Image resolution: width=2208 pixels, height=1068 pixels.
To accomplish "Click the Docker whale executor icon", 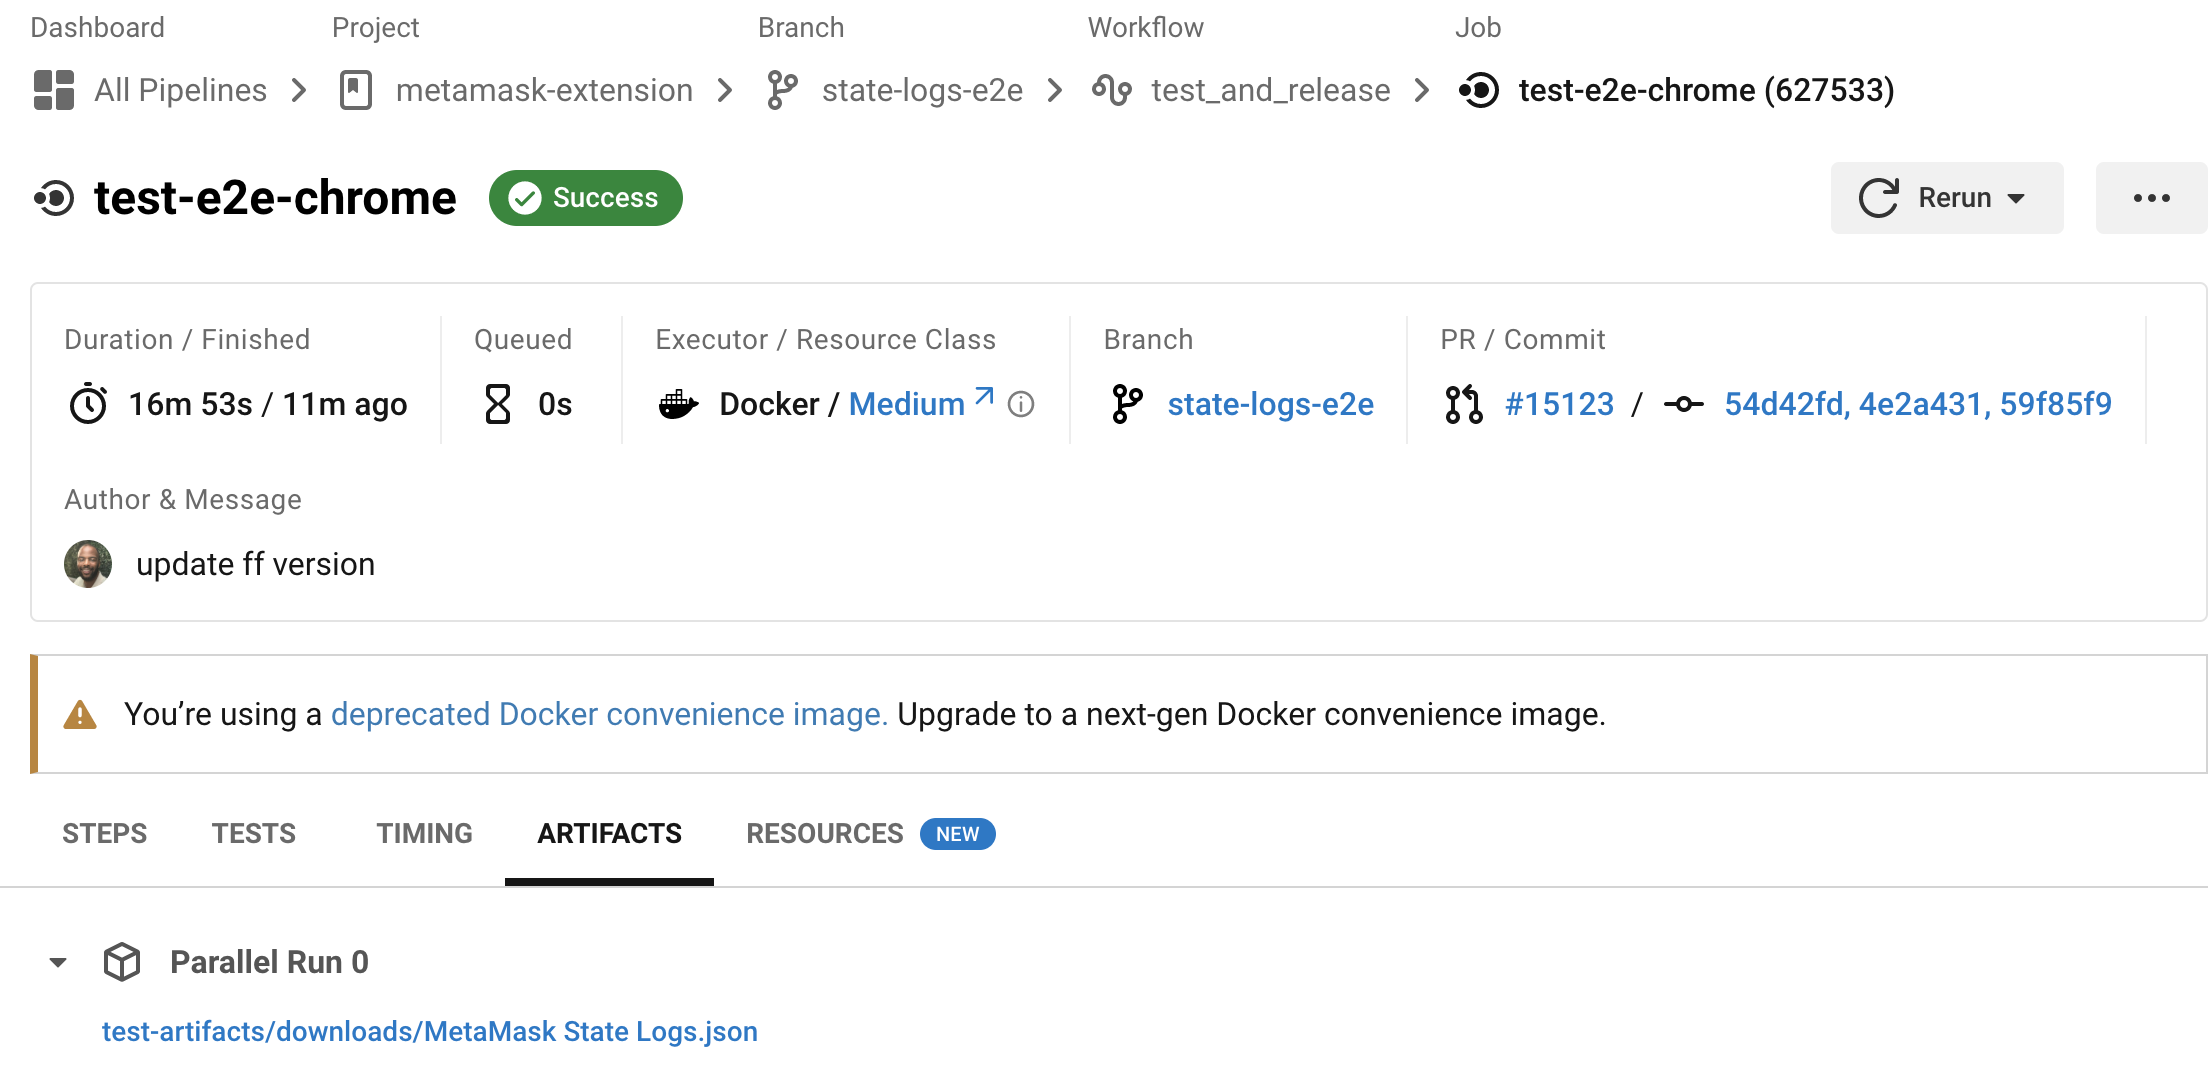I will click(x=678, y=404).
